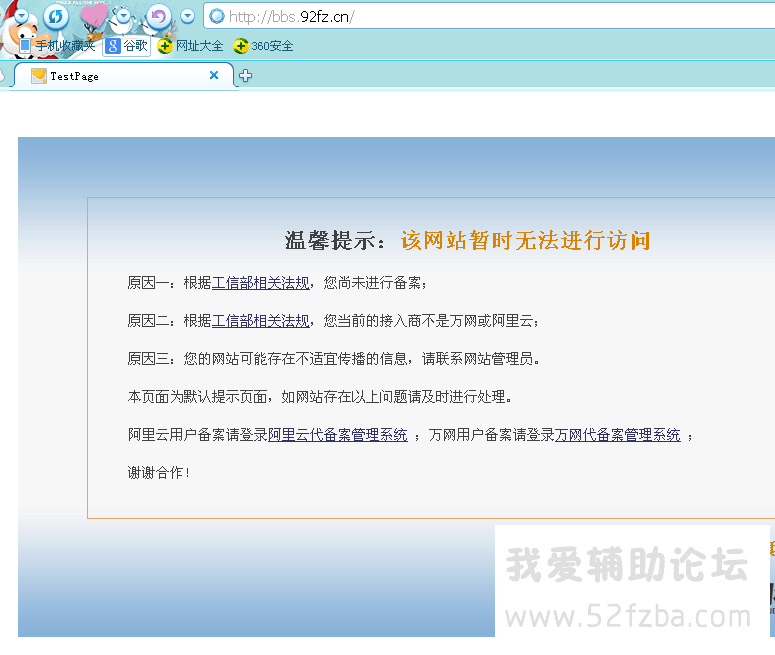Focus the address bar showing bbs.92fz.cn
The width and height of the screenshot is (775, 655).
pos(489,17)
